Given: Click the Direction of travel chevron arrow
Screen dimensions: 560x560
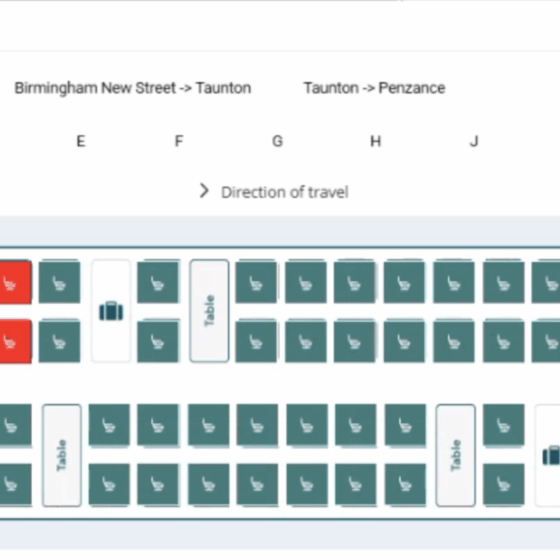Looking at the screenshot, I should click(204, 191).
